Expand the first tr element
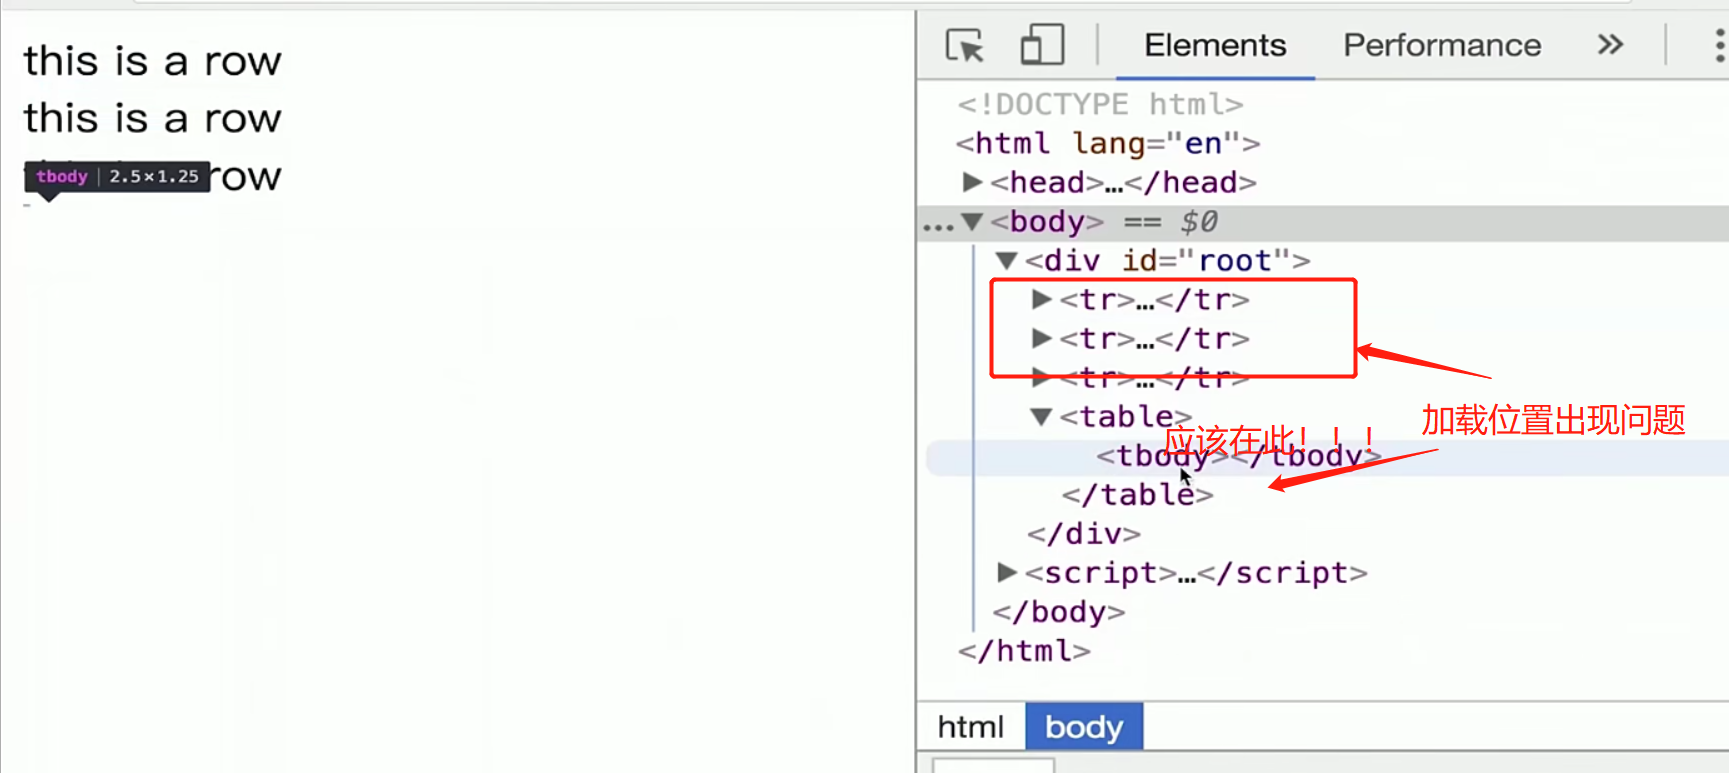 coord(1041,299)
